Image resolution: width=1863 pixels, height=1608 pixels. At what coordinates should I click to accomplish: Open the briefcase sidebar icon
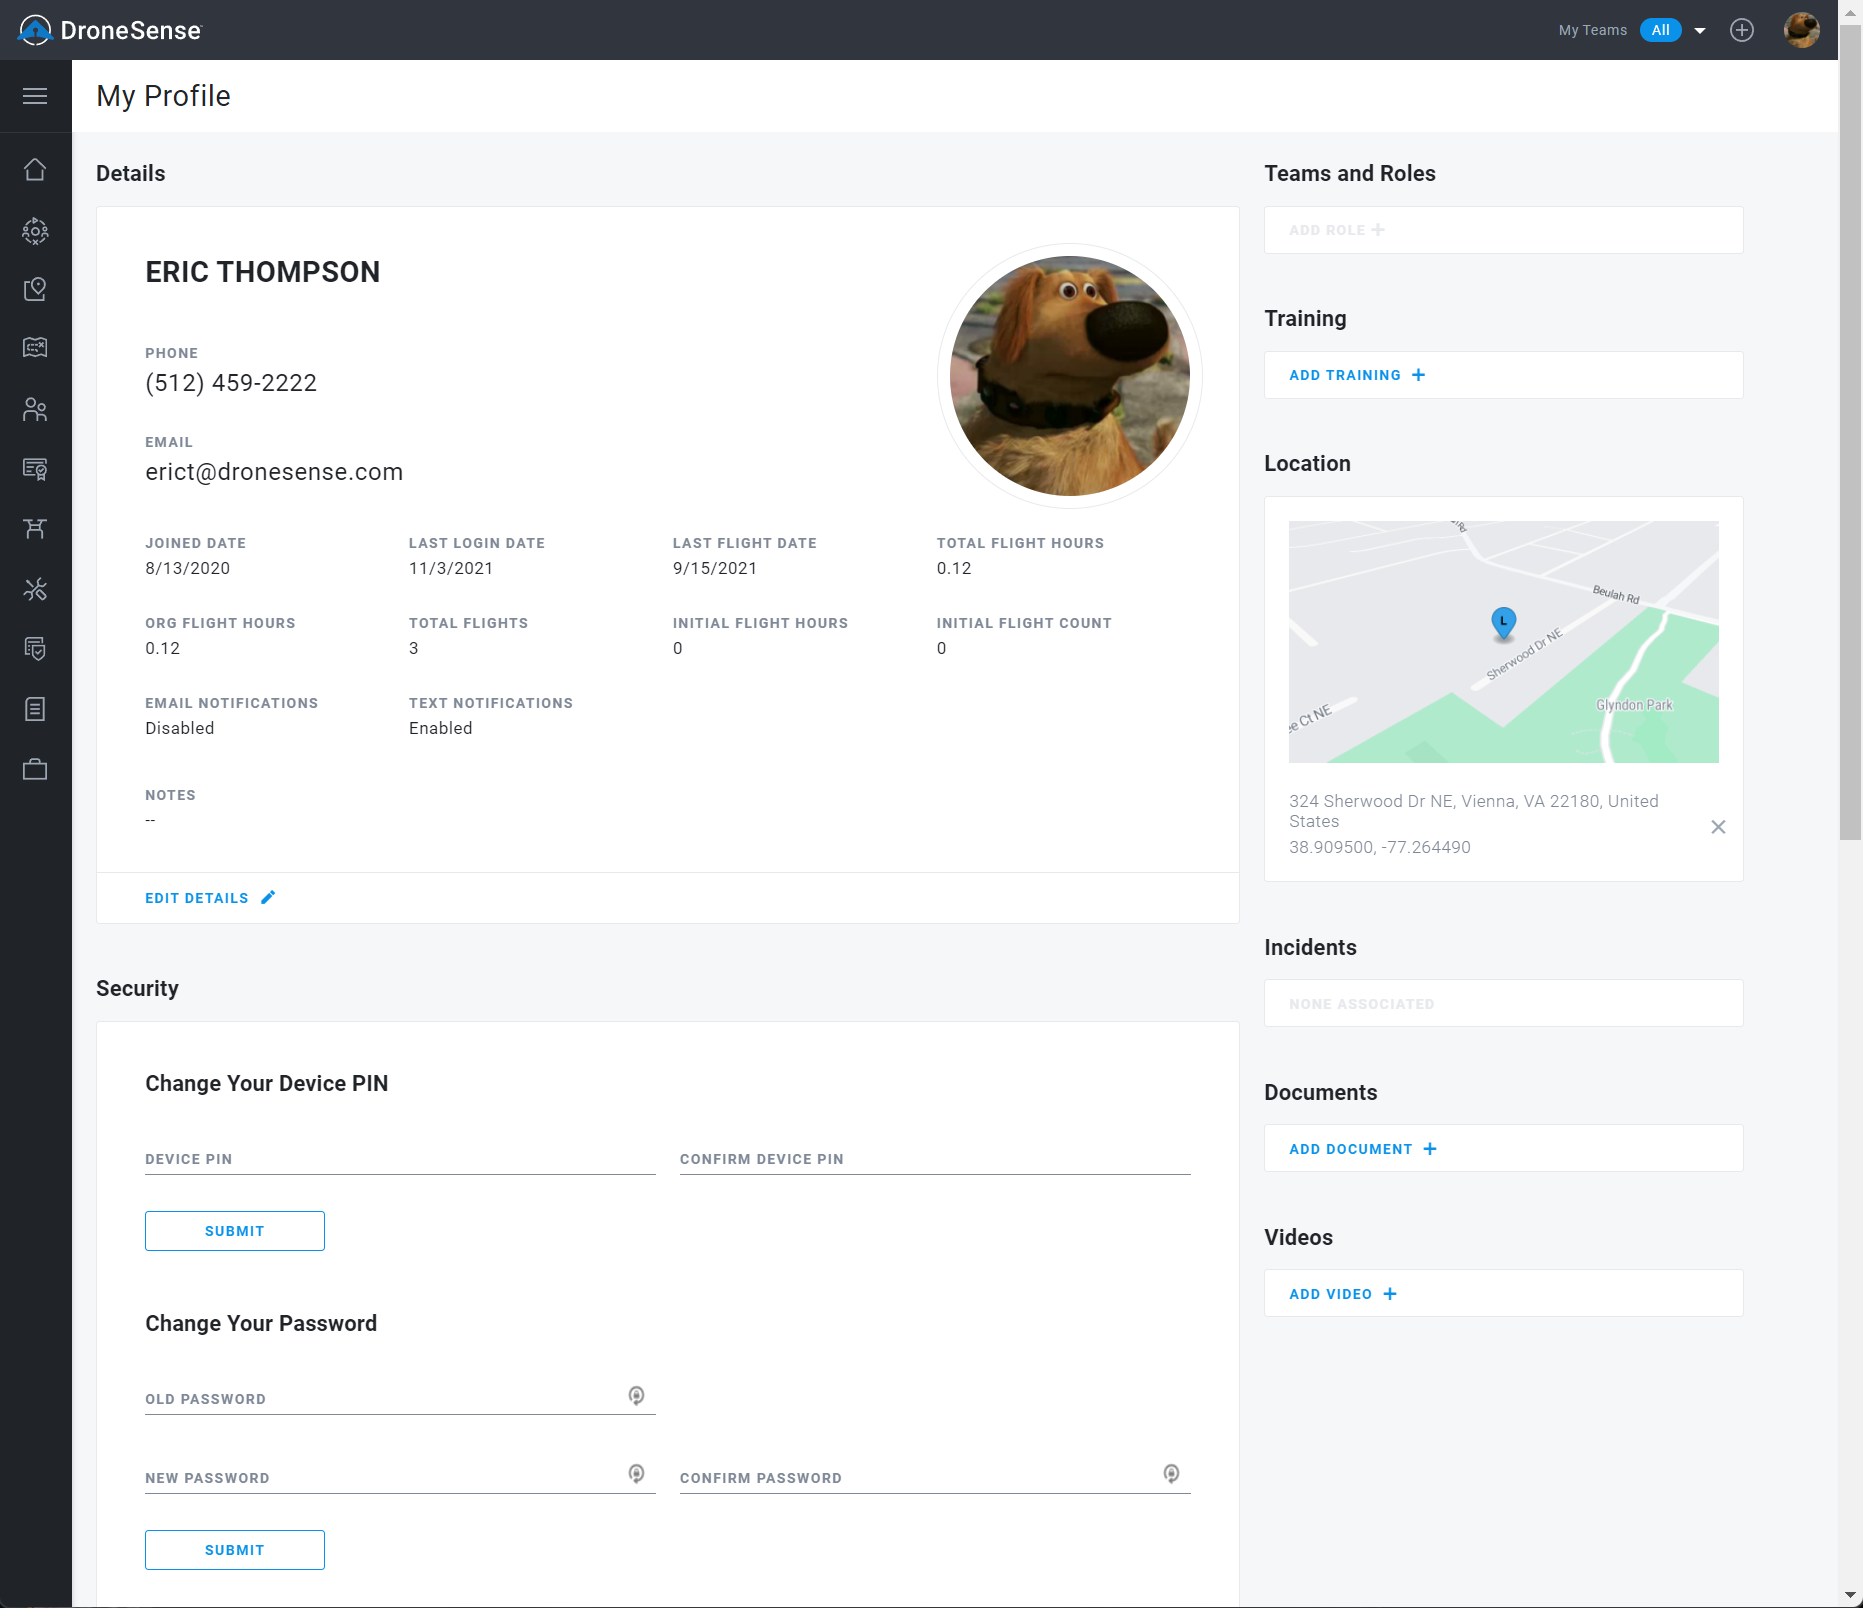pyautogui.click(x=35, y=769)
